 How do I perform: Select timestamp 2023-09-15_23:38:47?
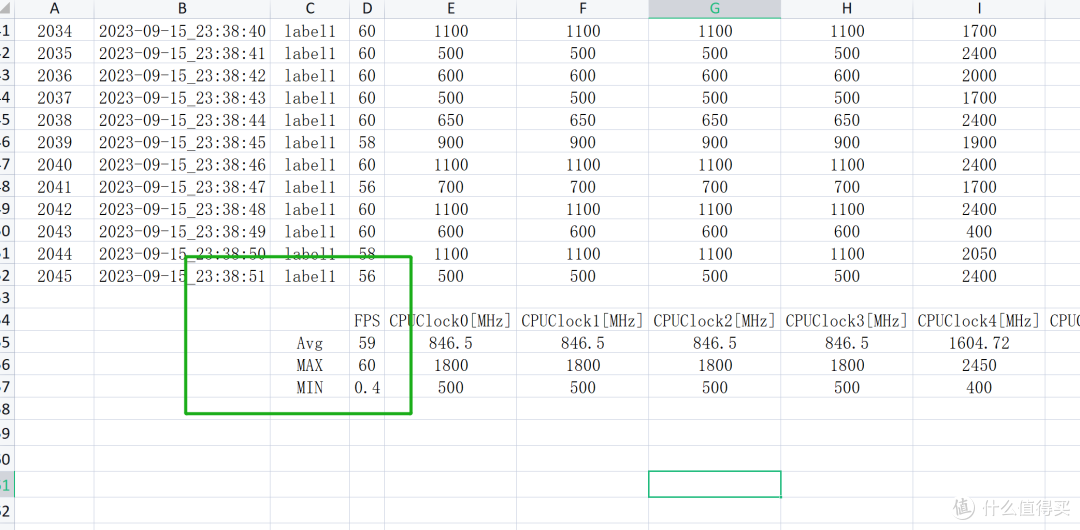183,187
